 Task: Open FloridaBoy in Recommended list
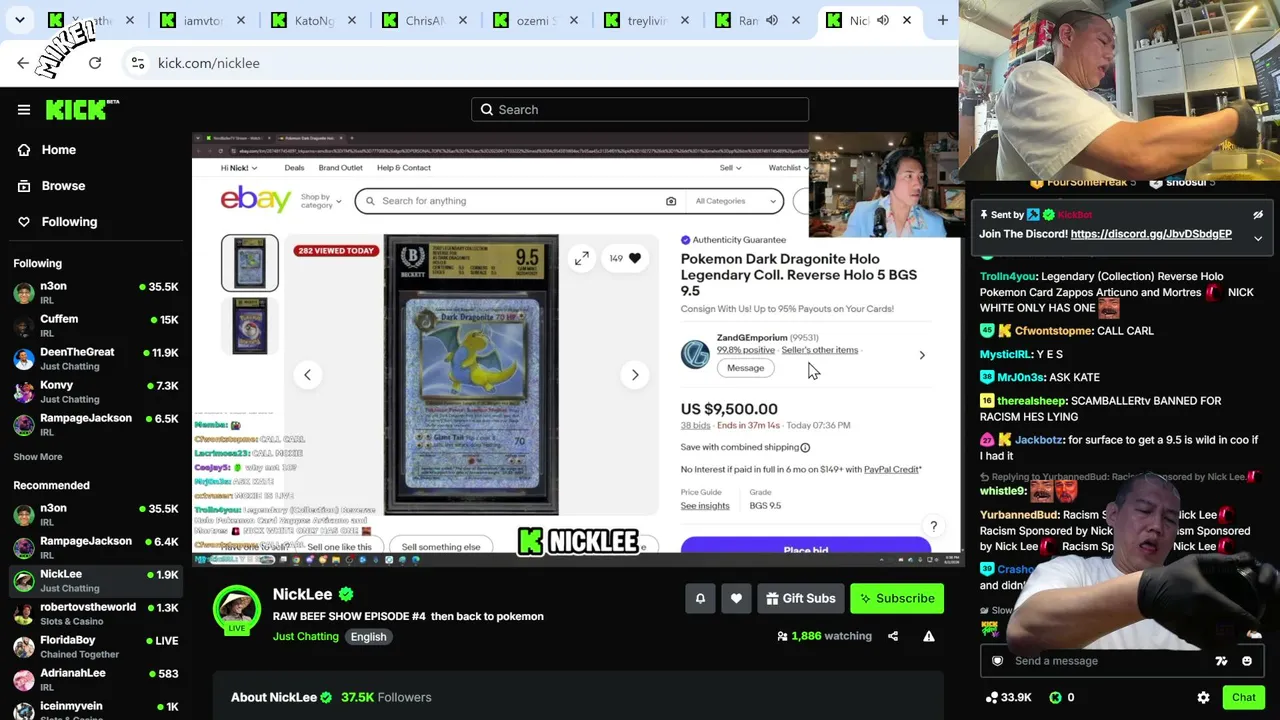click(96, 647)
